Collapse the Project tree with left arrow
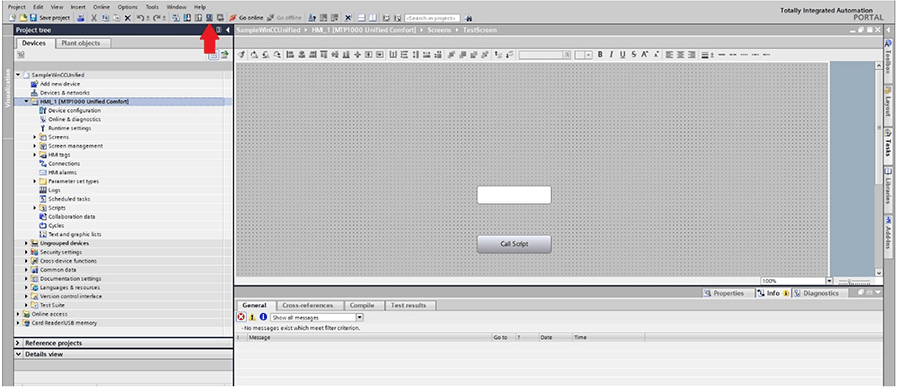The height and width of the screenshot is (391, 900). coord(228,30)
